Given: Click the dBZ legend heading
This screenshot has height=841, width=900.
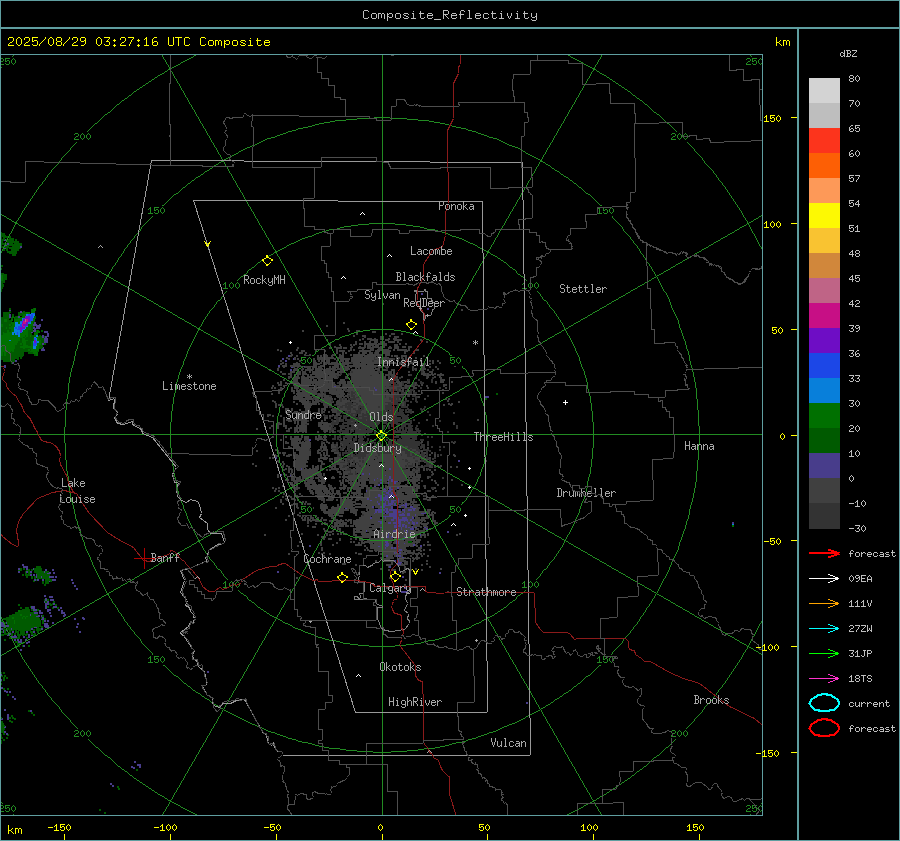Looking at the screenshot, I should pyautogui.click(x=848, y=53).
